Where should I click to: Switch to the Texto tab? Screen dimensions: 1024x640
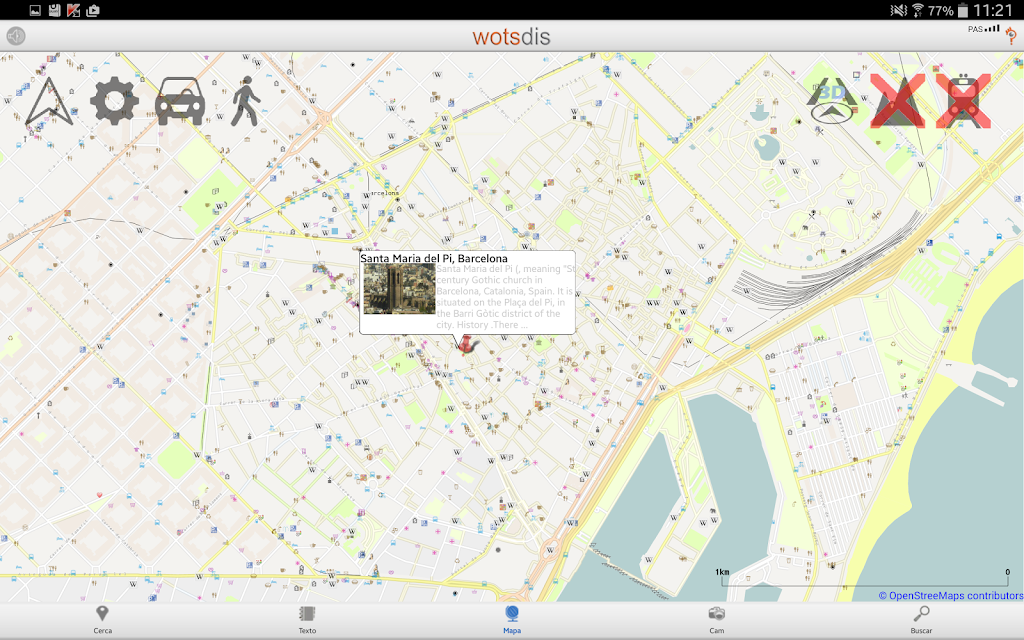307,620
